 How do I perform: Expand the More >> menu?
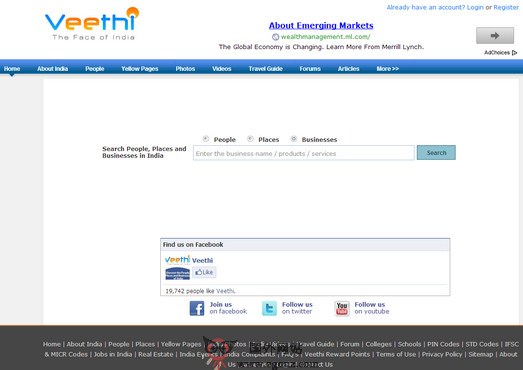click(388, 69)
